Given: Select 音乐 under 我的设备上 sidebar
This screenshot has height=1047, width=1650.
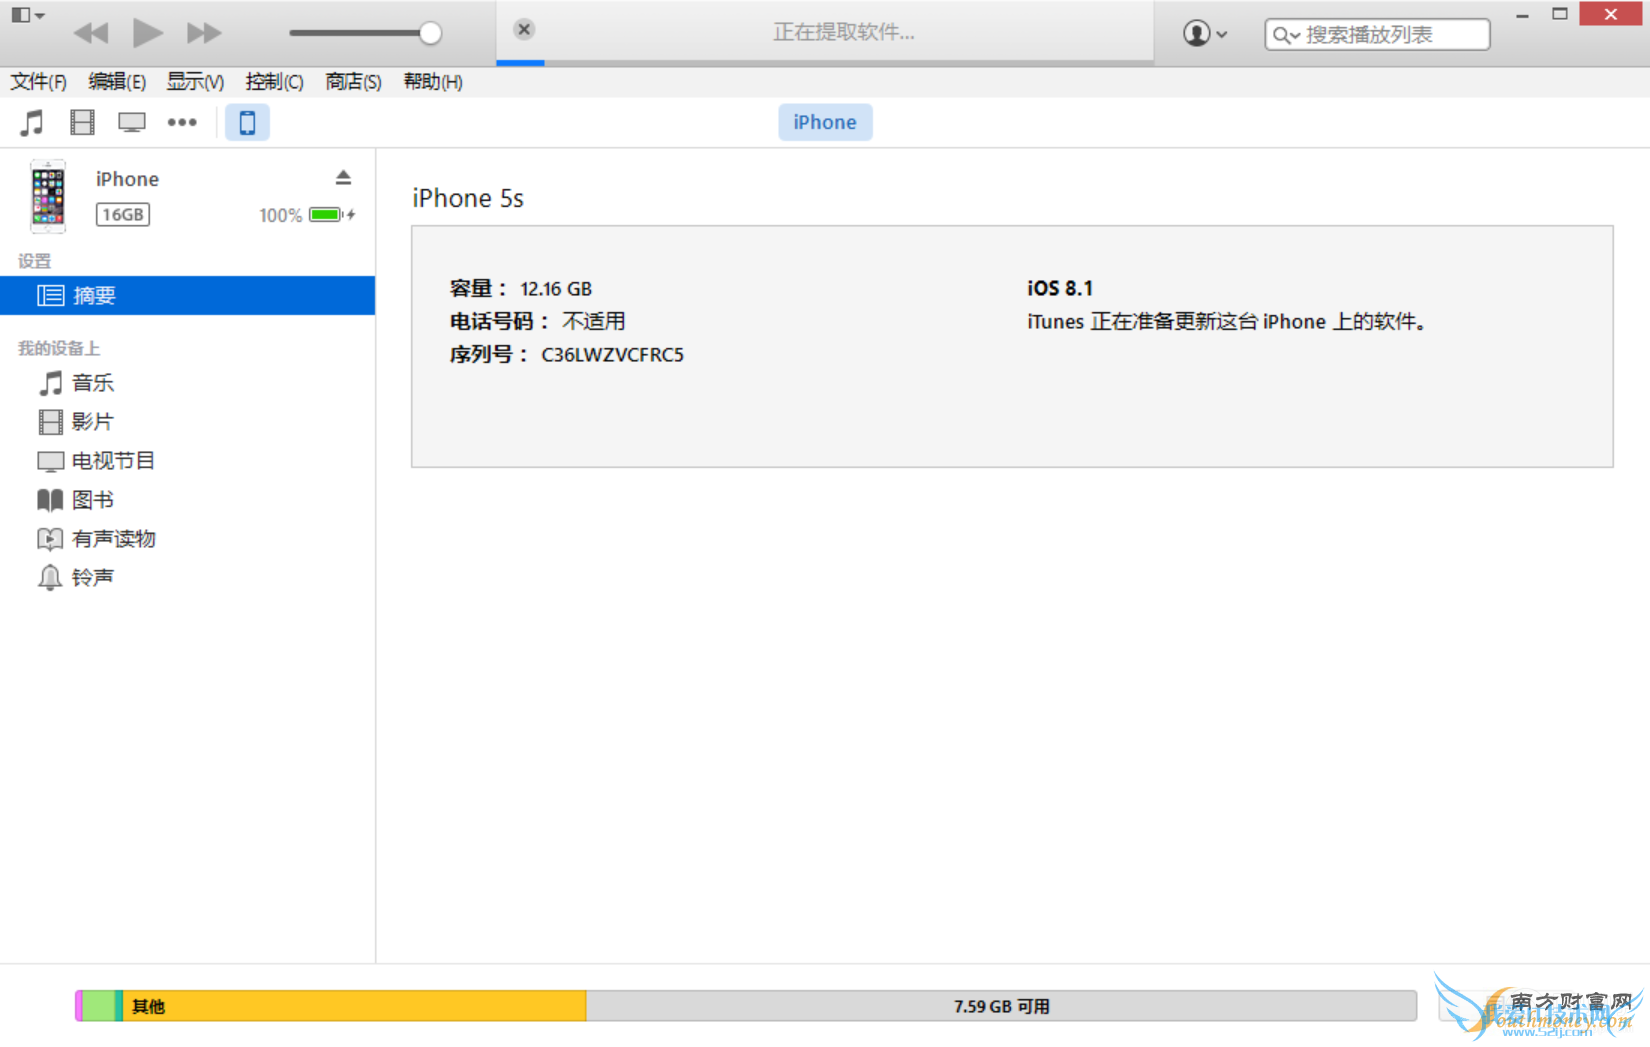Looking at the screenshot, I should coord(93,382).
